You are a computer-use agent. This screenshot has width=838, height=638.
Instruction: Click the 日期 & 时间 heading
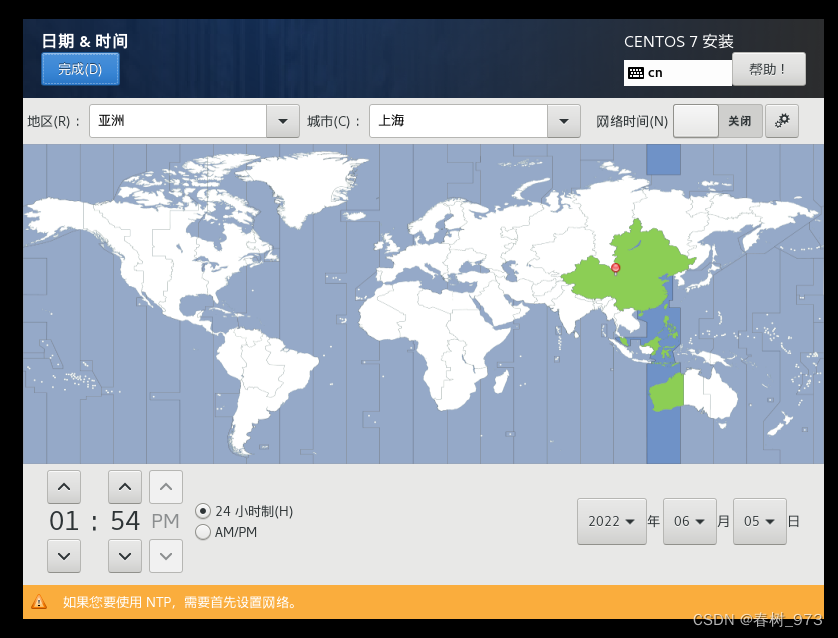84,41
